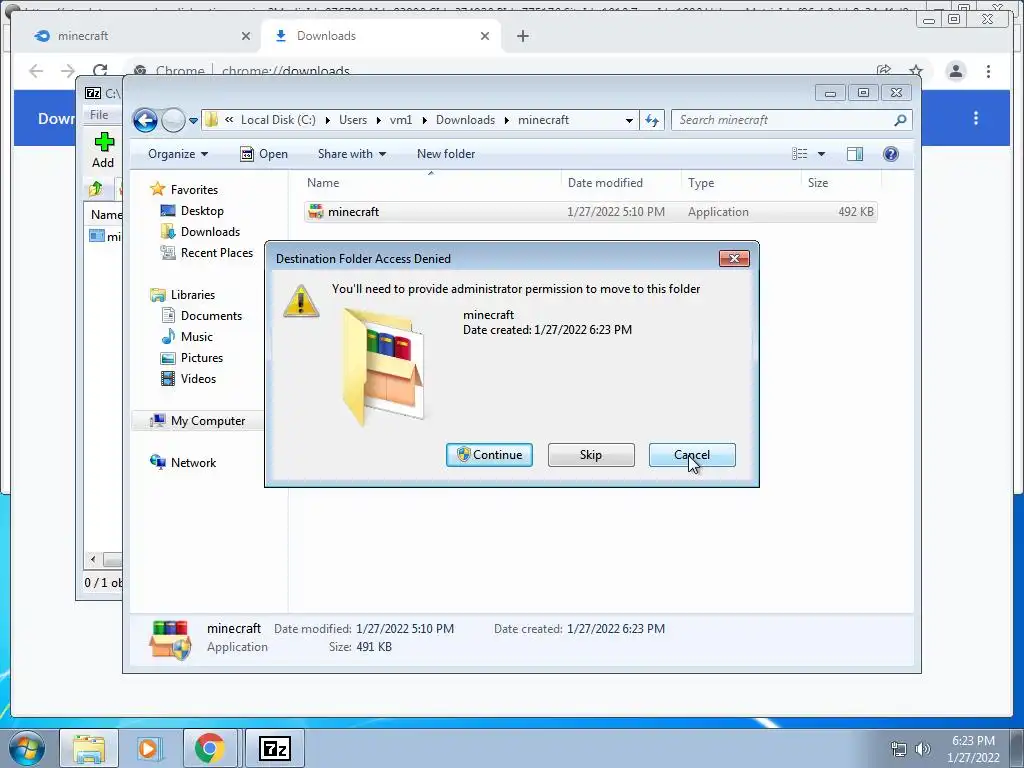
Task: Open a new Chrome tab
Action: (522, 36)
